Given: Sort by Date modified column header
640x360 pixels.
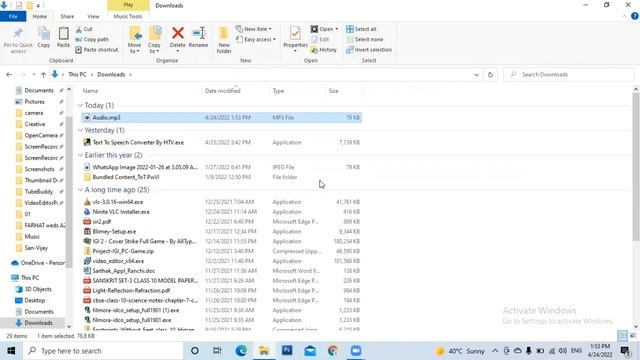Looking at the screenshot, I should click(x=222, y=91).
